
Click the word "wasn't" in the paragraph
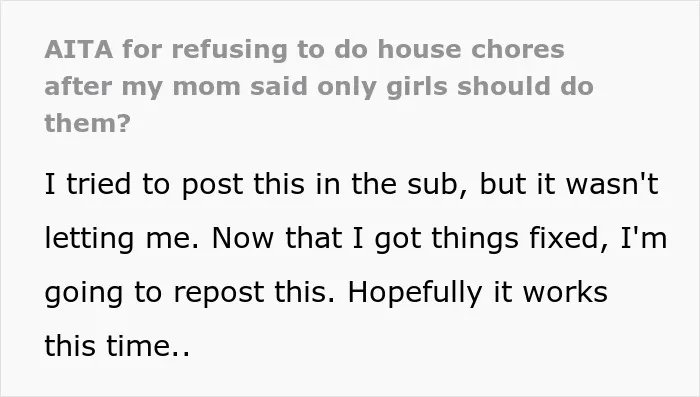612,184
